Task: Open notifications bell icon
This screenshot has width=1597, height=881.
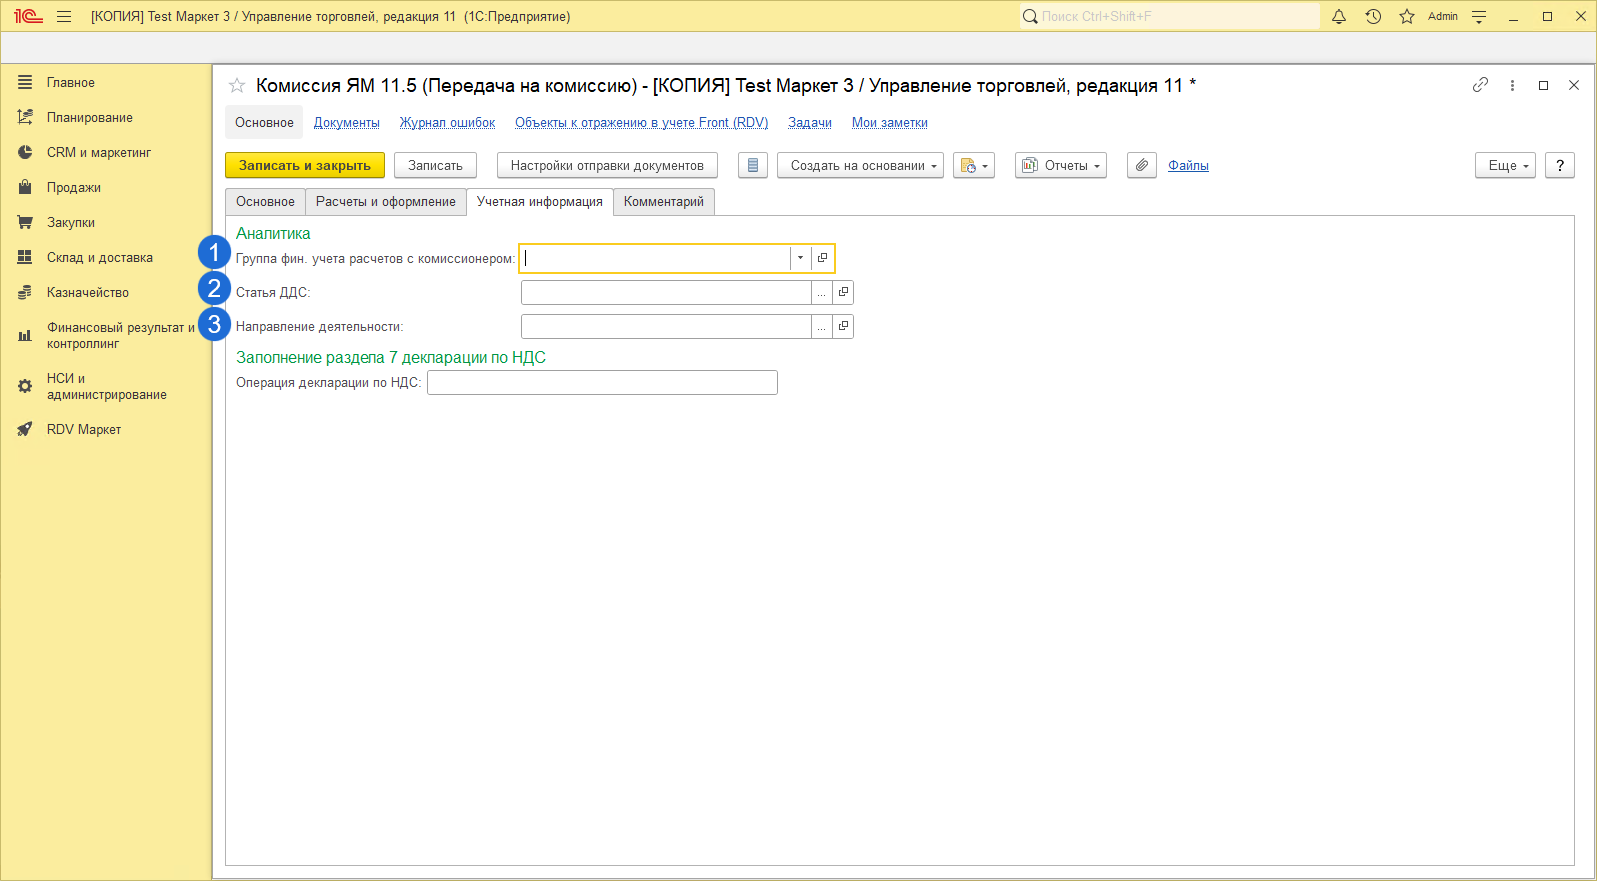Action: [x=1339, y=16]
